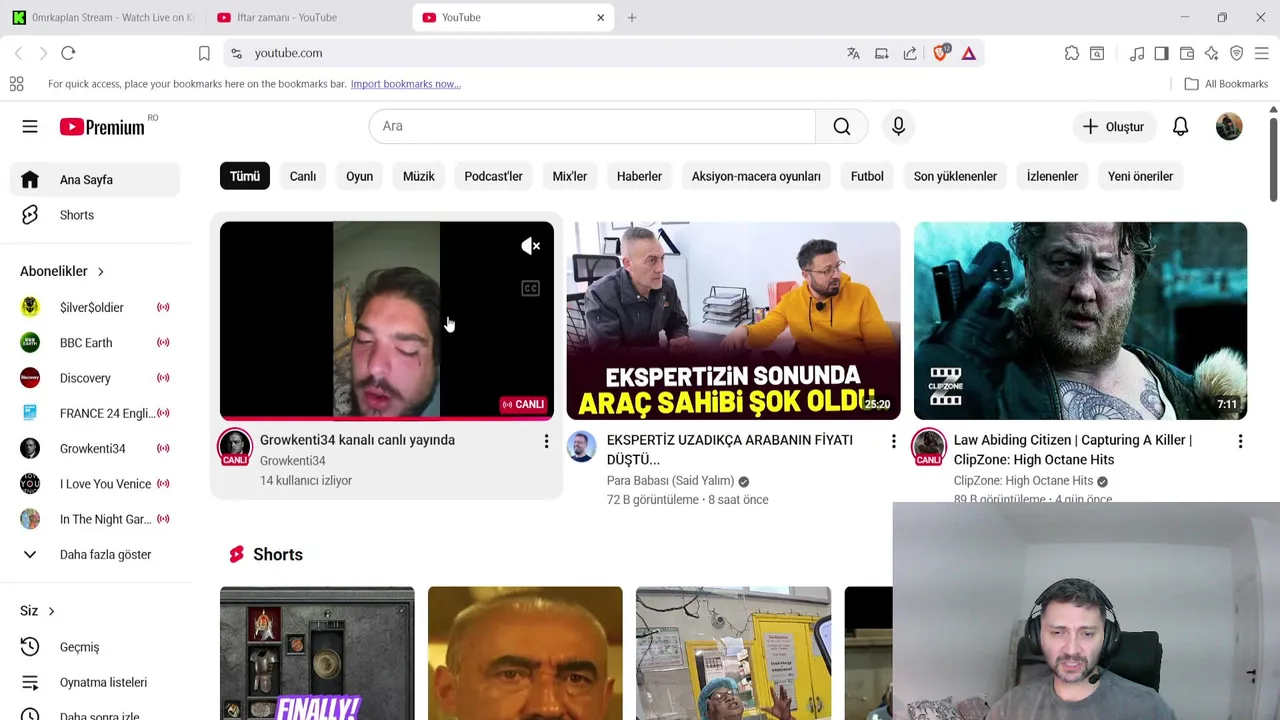1280x720 pixels.
Task: Select the Mix'ler filter chip
Action: point(570,176)
